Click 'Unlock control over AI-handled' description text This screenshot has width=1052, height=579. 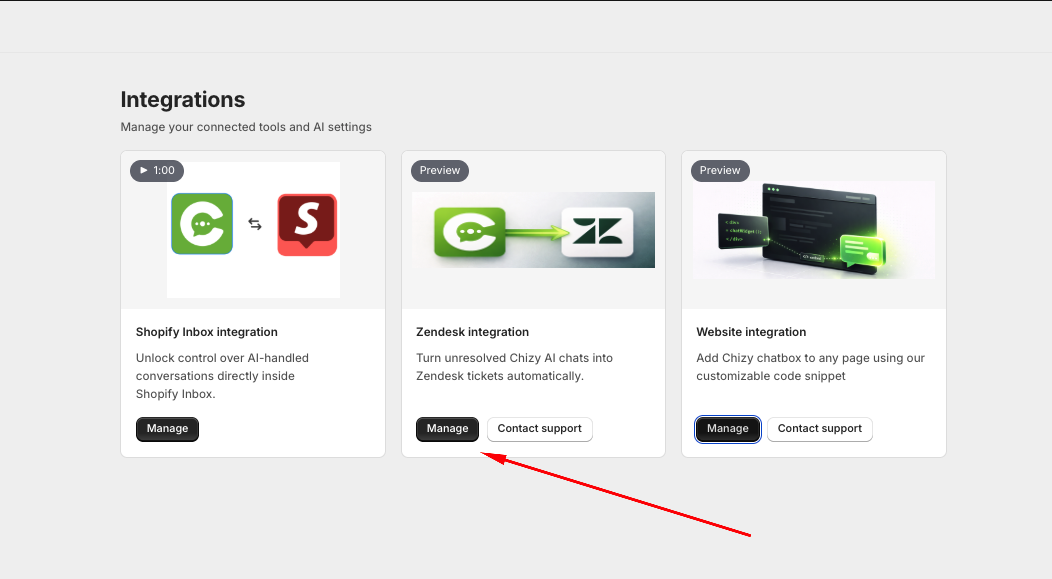coord(222,376)
